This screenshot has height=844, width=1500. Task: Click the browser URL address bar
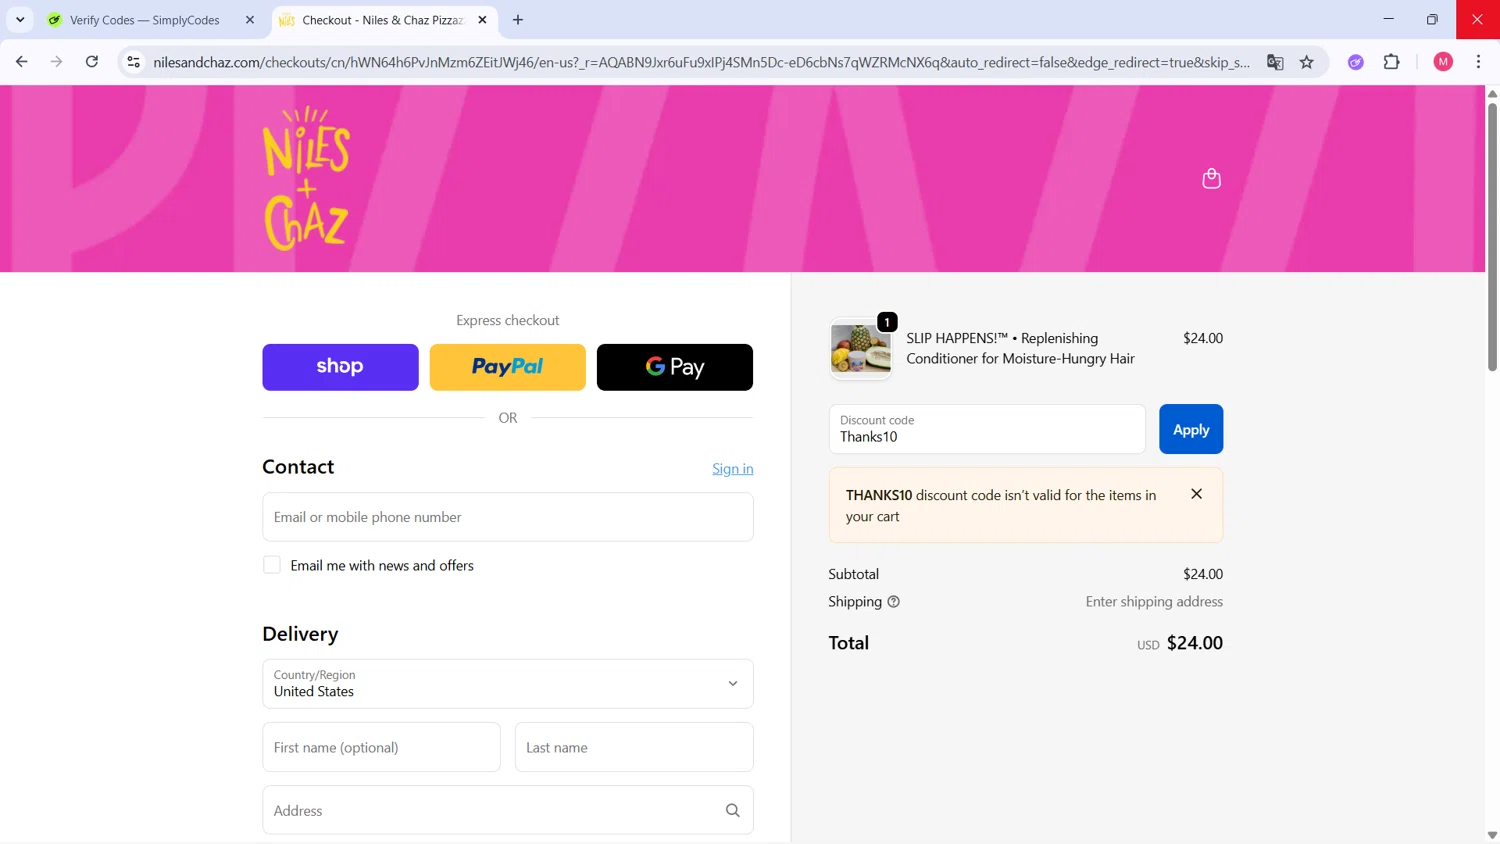[x=701, y=62]
